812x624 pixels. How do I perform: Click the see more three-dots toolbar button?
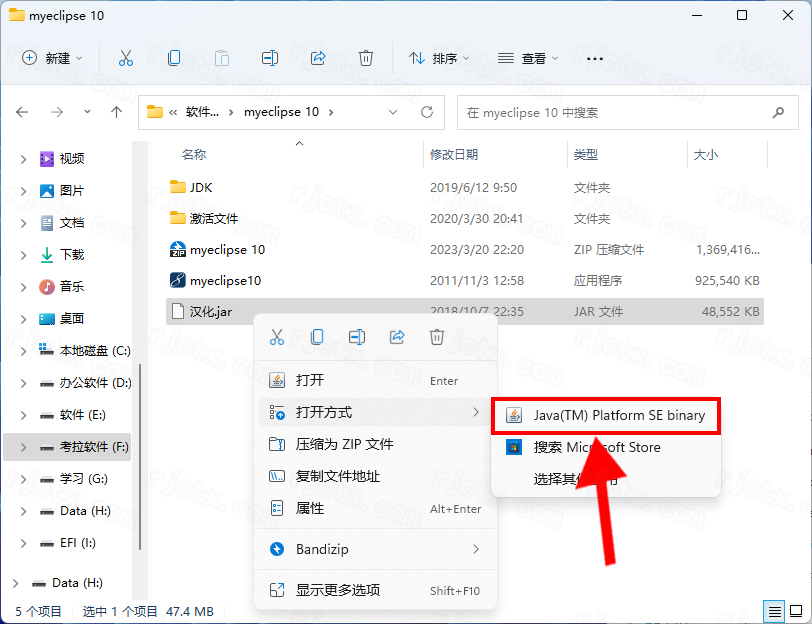tap(595, 58)
